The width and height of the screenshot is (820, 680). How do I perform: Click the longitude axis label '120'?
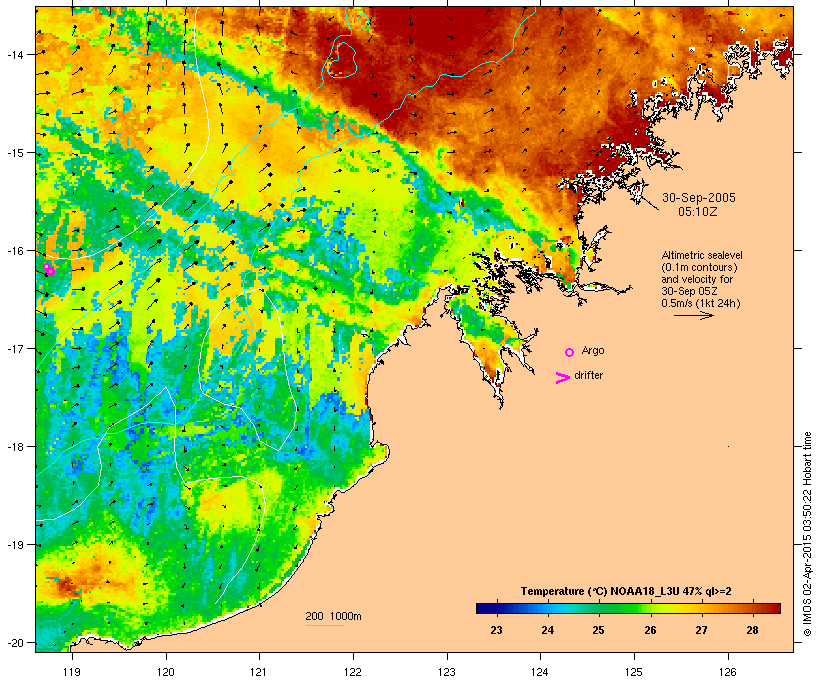tap(166, 672)
